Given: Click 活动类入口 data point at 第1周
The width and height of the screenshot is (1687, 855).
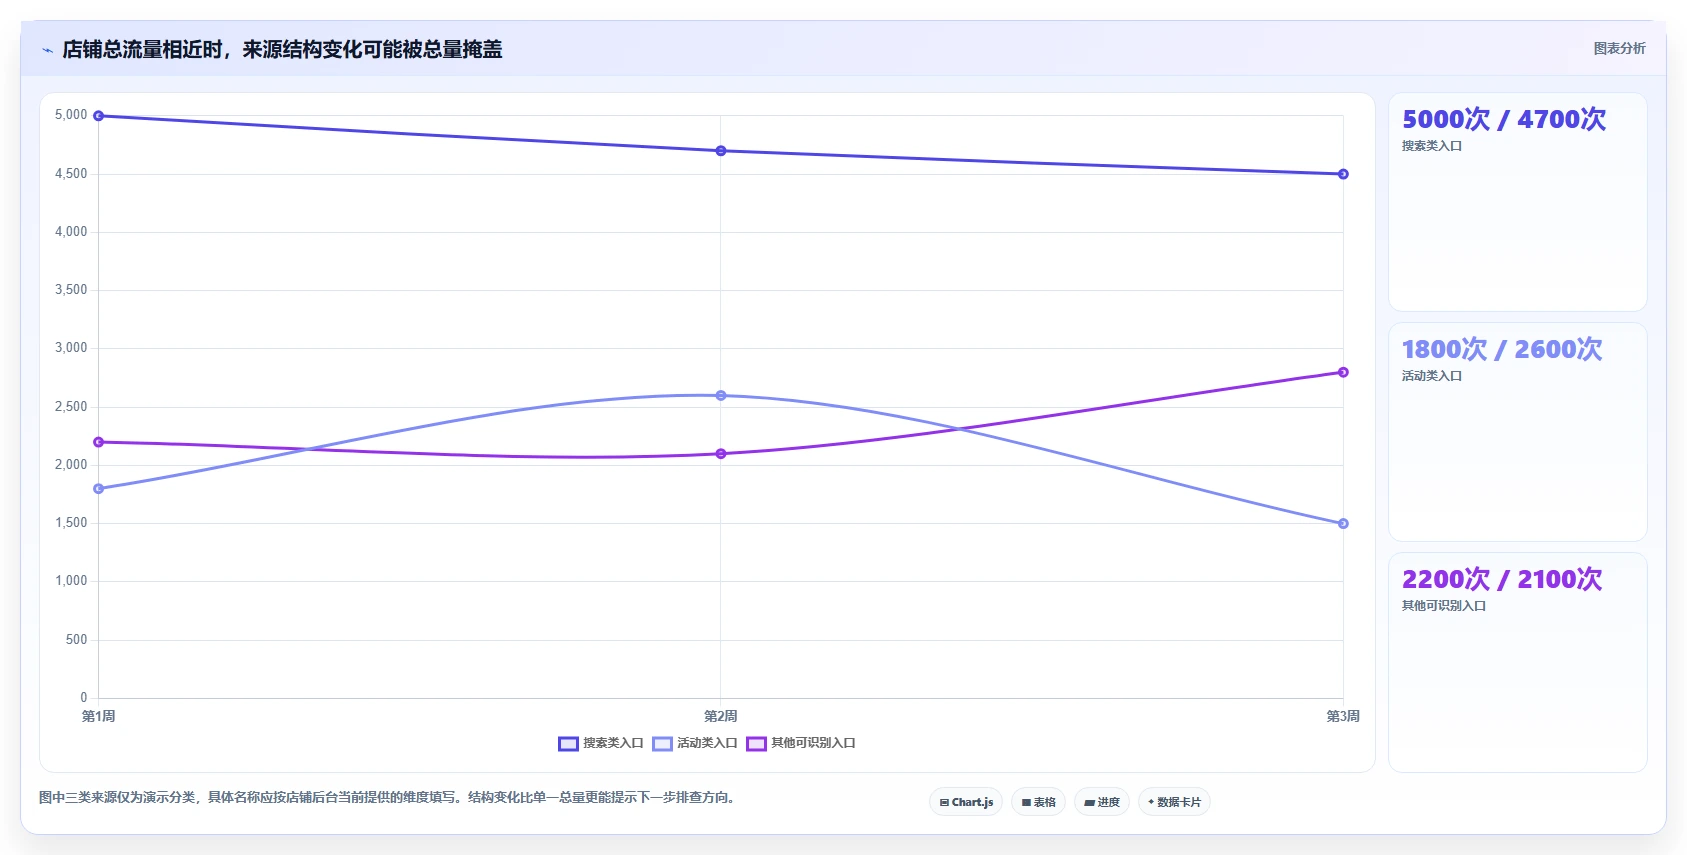Looking at the screenshot, I should tap(98, 489).
